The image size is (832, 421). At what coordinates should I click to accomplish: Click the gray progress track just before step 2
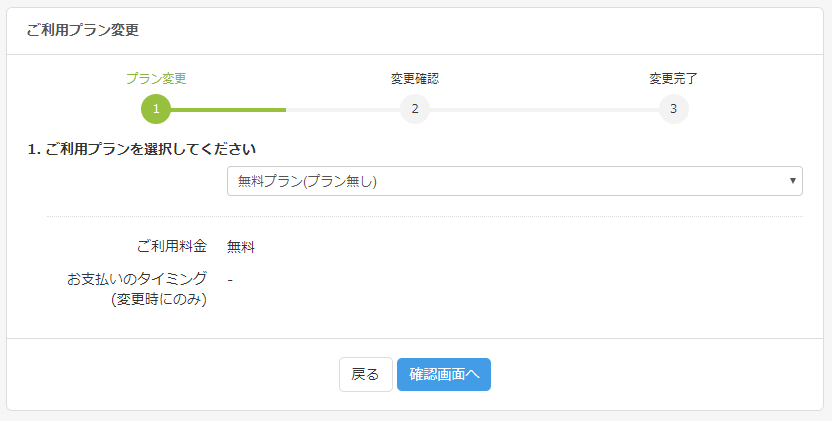pyautogui.click(x=342, y=109)
